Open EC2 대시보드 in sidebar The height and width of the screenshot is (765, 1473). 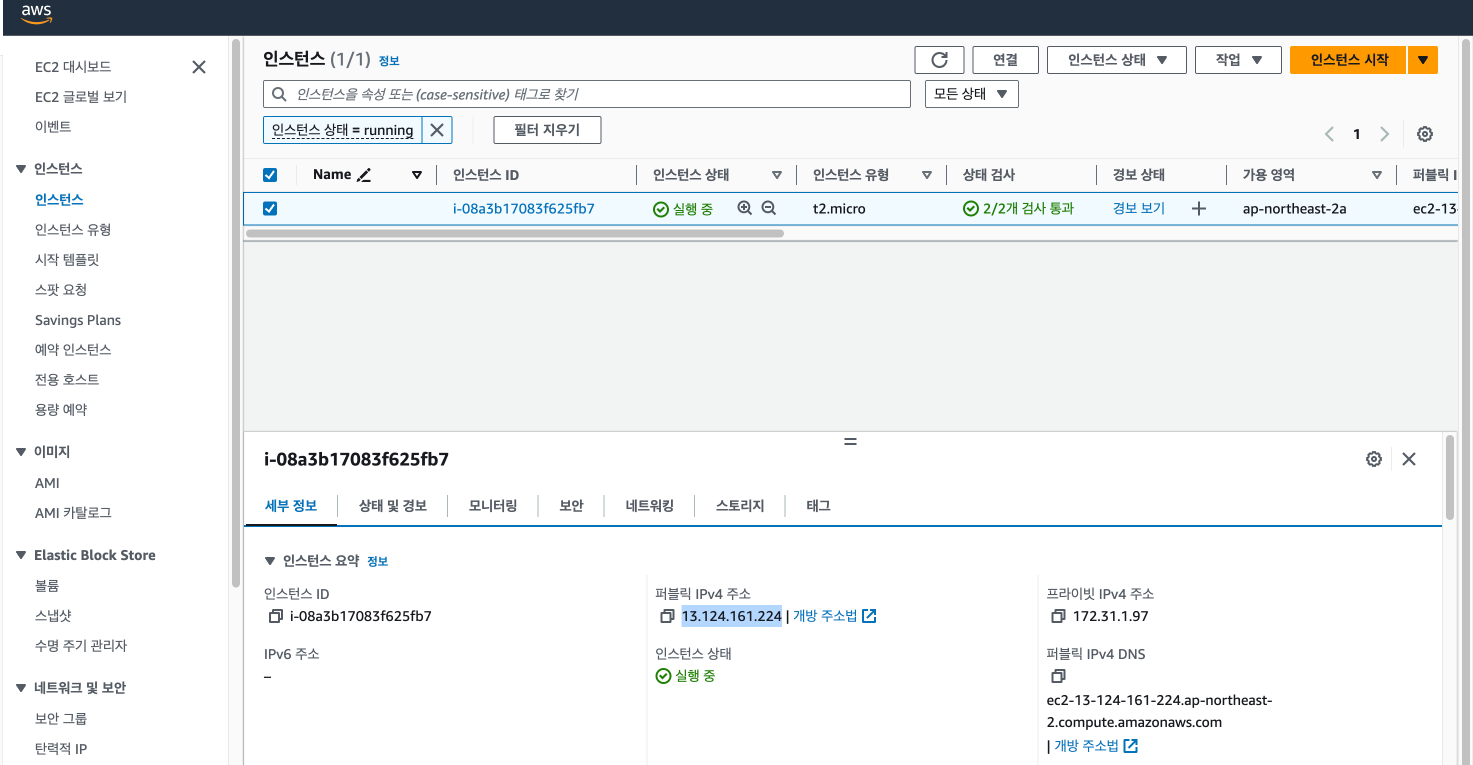(x=73, y=67)
